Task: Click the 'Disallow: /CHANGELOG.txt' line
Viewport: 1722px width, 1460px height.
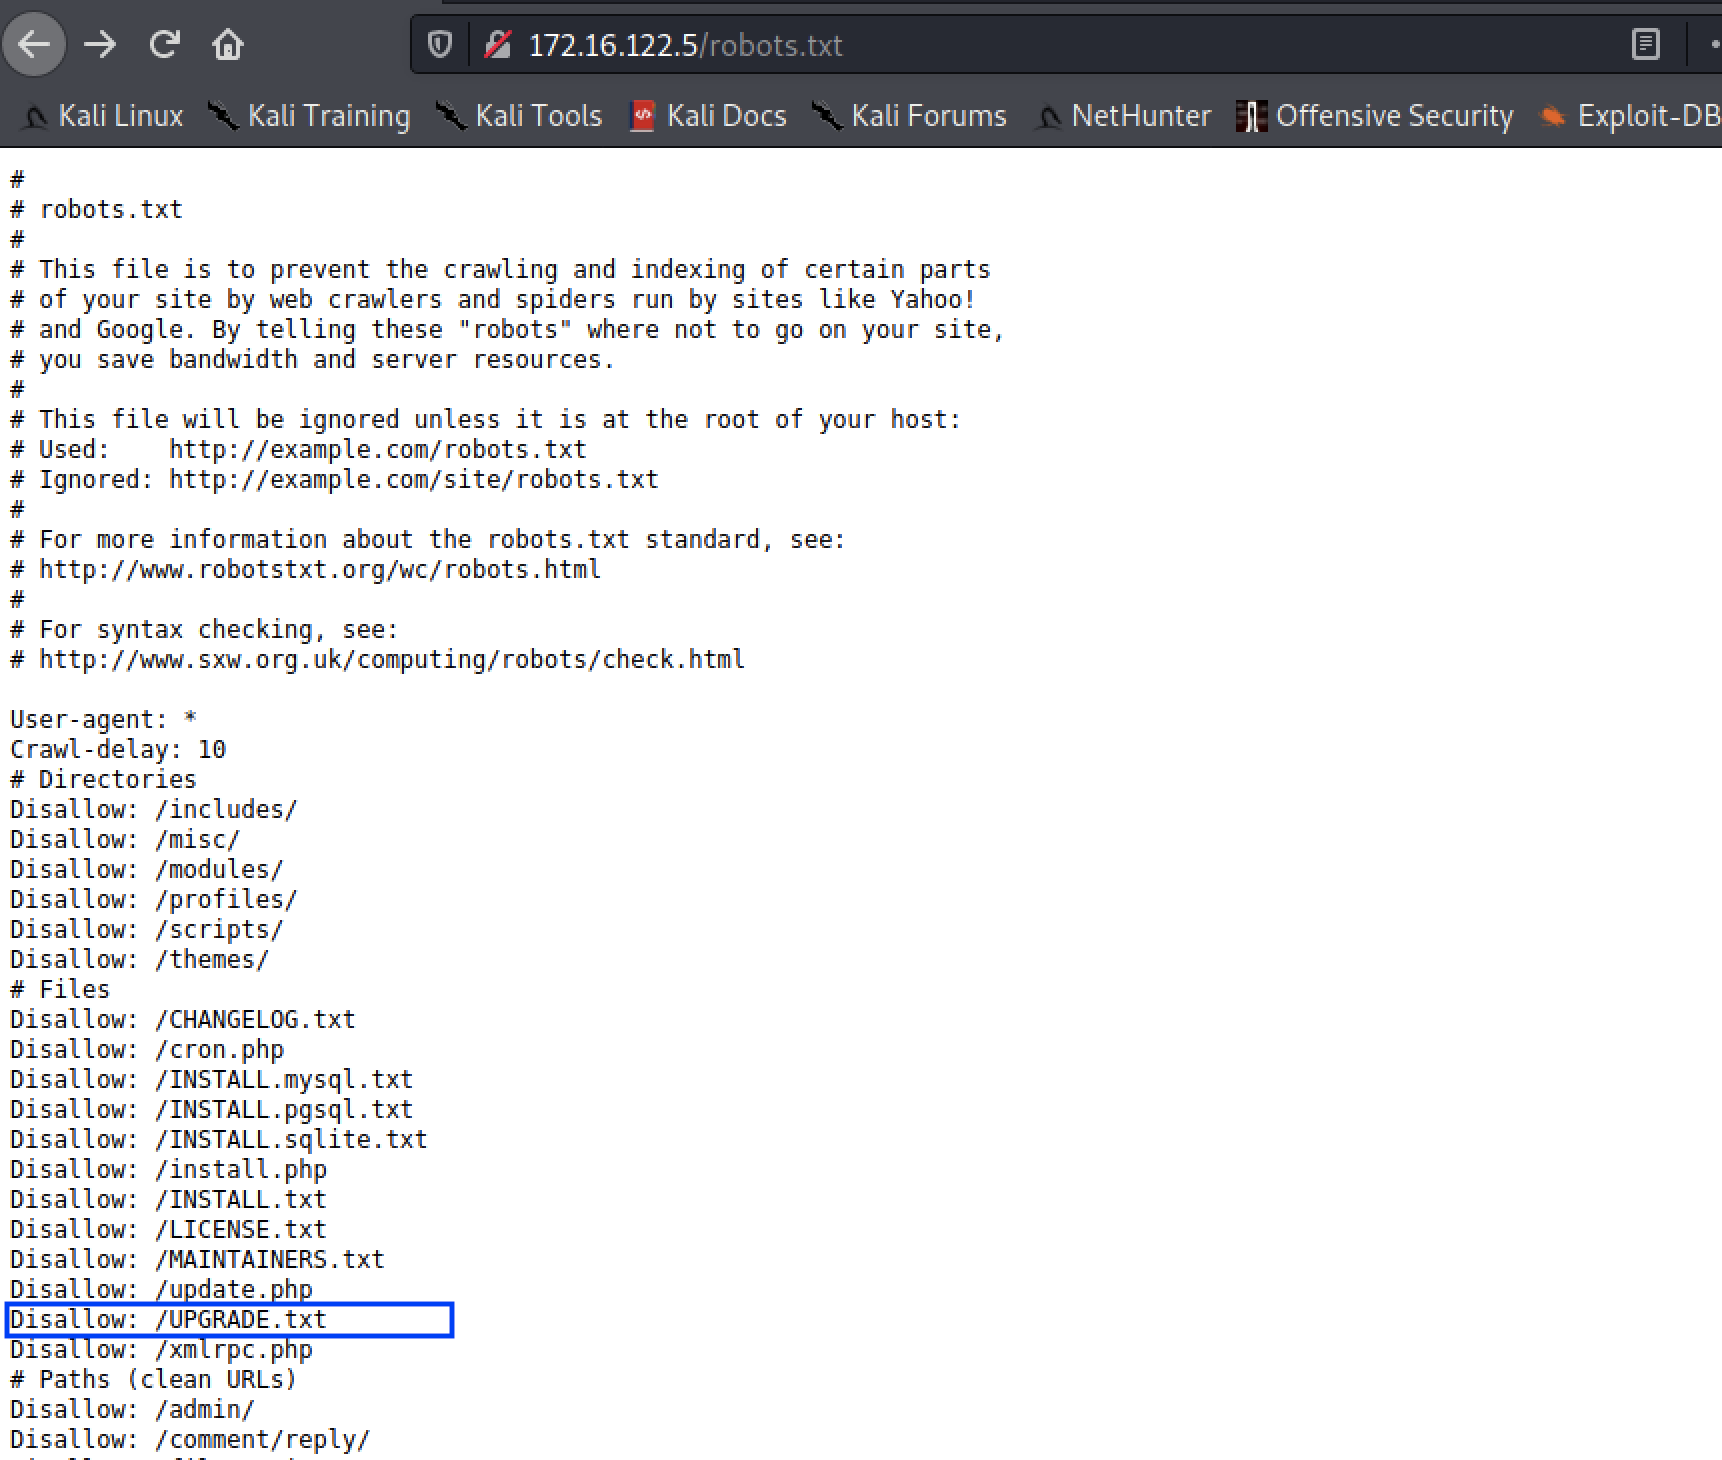Action: tap(183, 1019)
